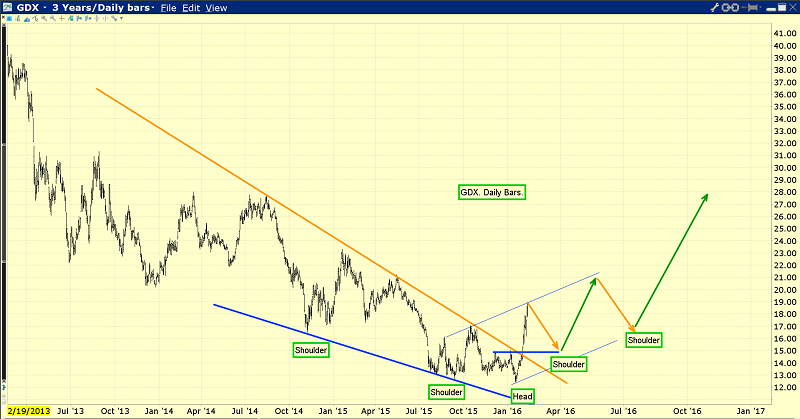
Task: Click the 15.00 price axis label
Action: pyautogui.click(x=785, y=351)
